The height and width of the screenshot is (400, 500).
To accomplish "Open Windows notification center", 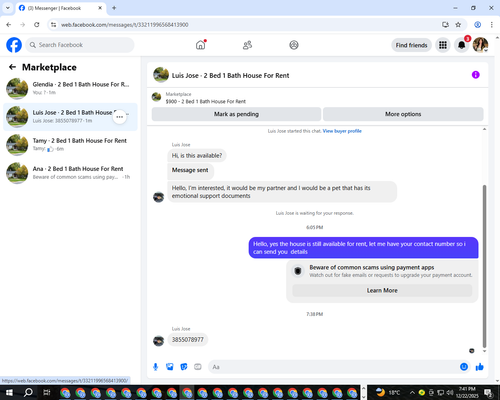I will (488, 392).
